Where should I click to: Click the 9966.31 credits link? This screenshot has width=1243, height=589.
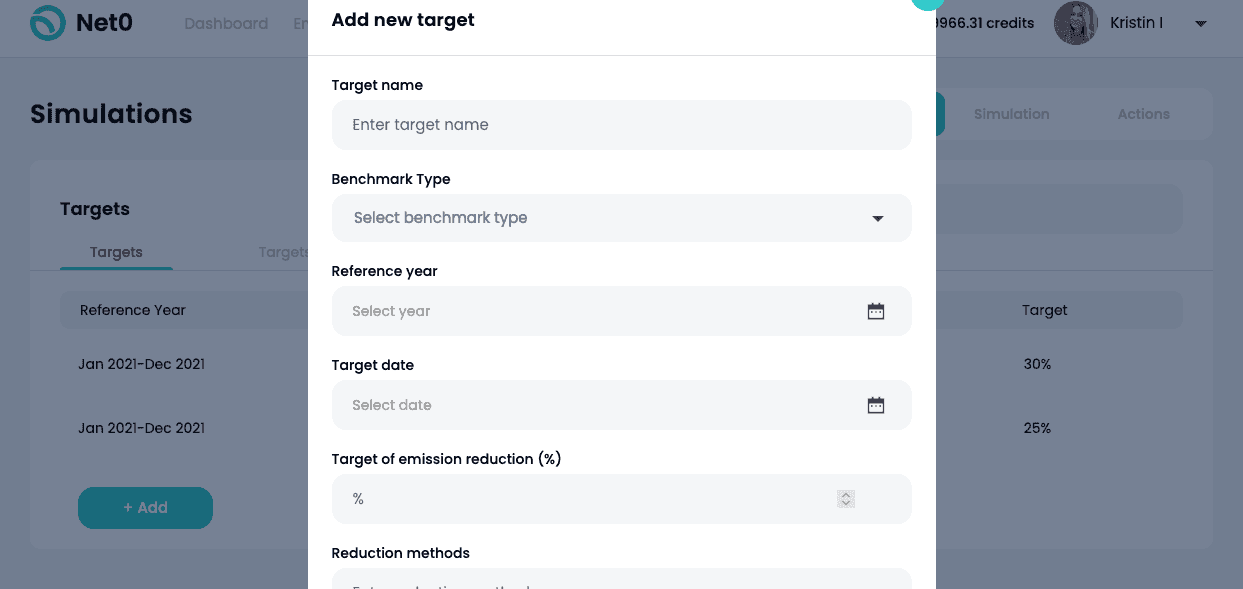pos(984,23)
